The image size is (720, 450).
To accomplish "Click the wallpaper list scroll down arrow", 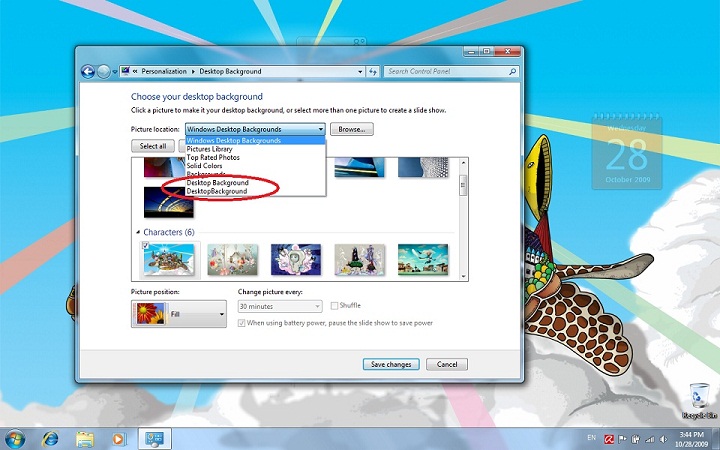I will tap(463, 276).
